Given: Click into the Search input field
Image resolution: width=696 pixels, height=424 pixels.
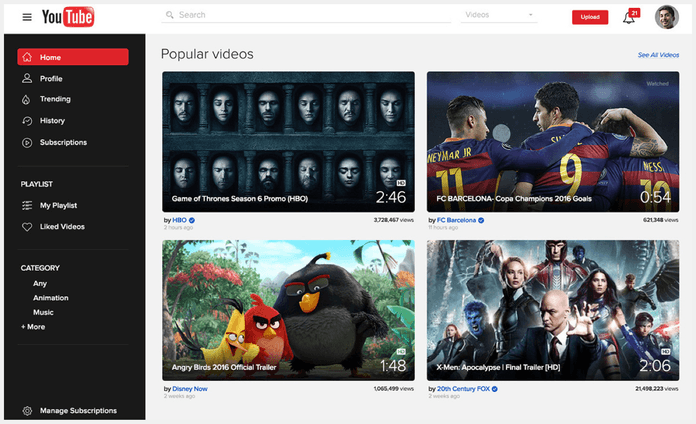Looking at the screenshot, I should click(x=306, y=15).
